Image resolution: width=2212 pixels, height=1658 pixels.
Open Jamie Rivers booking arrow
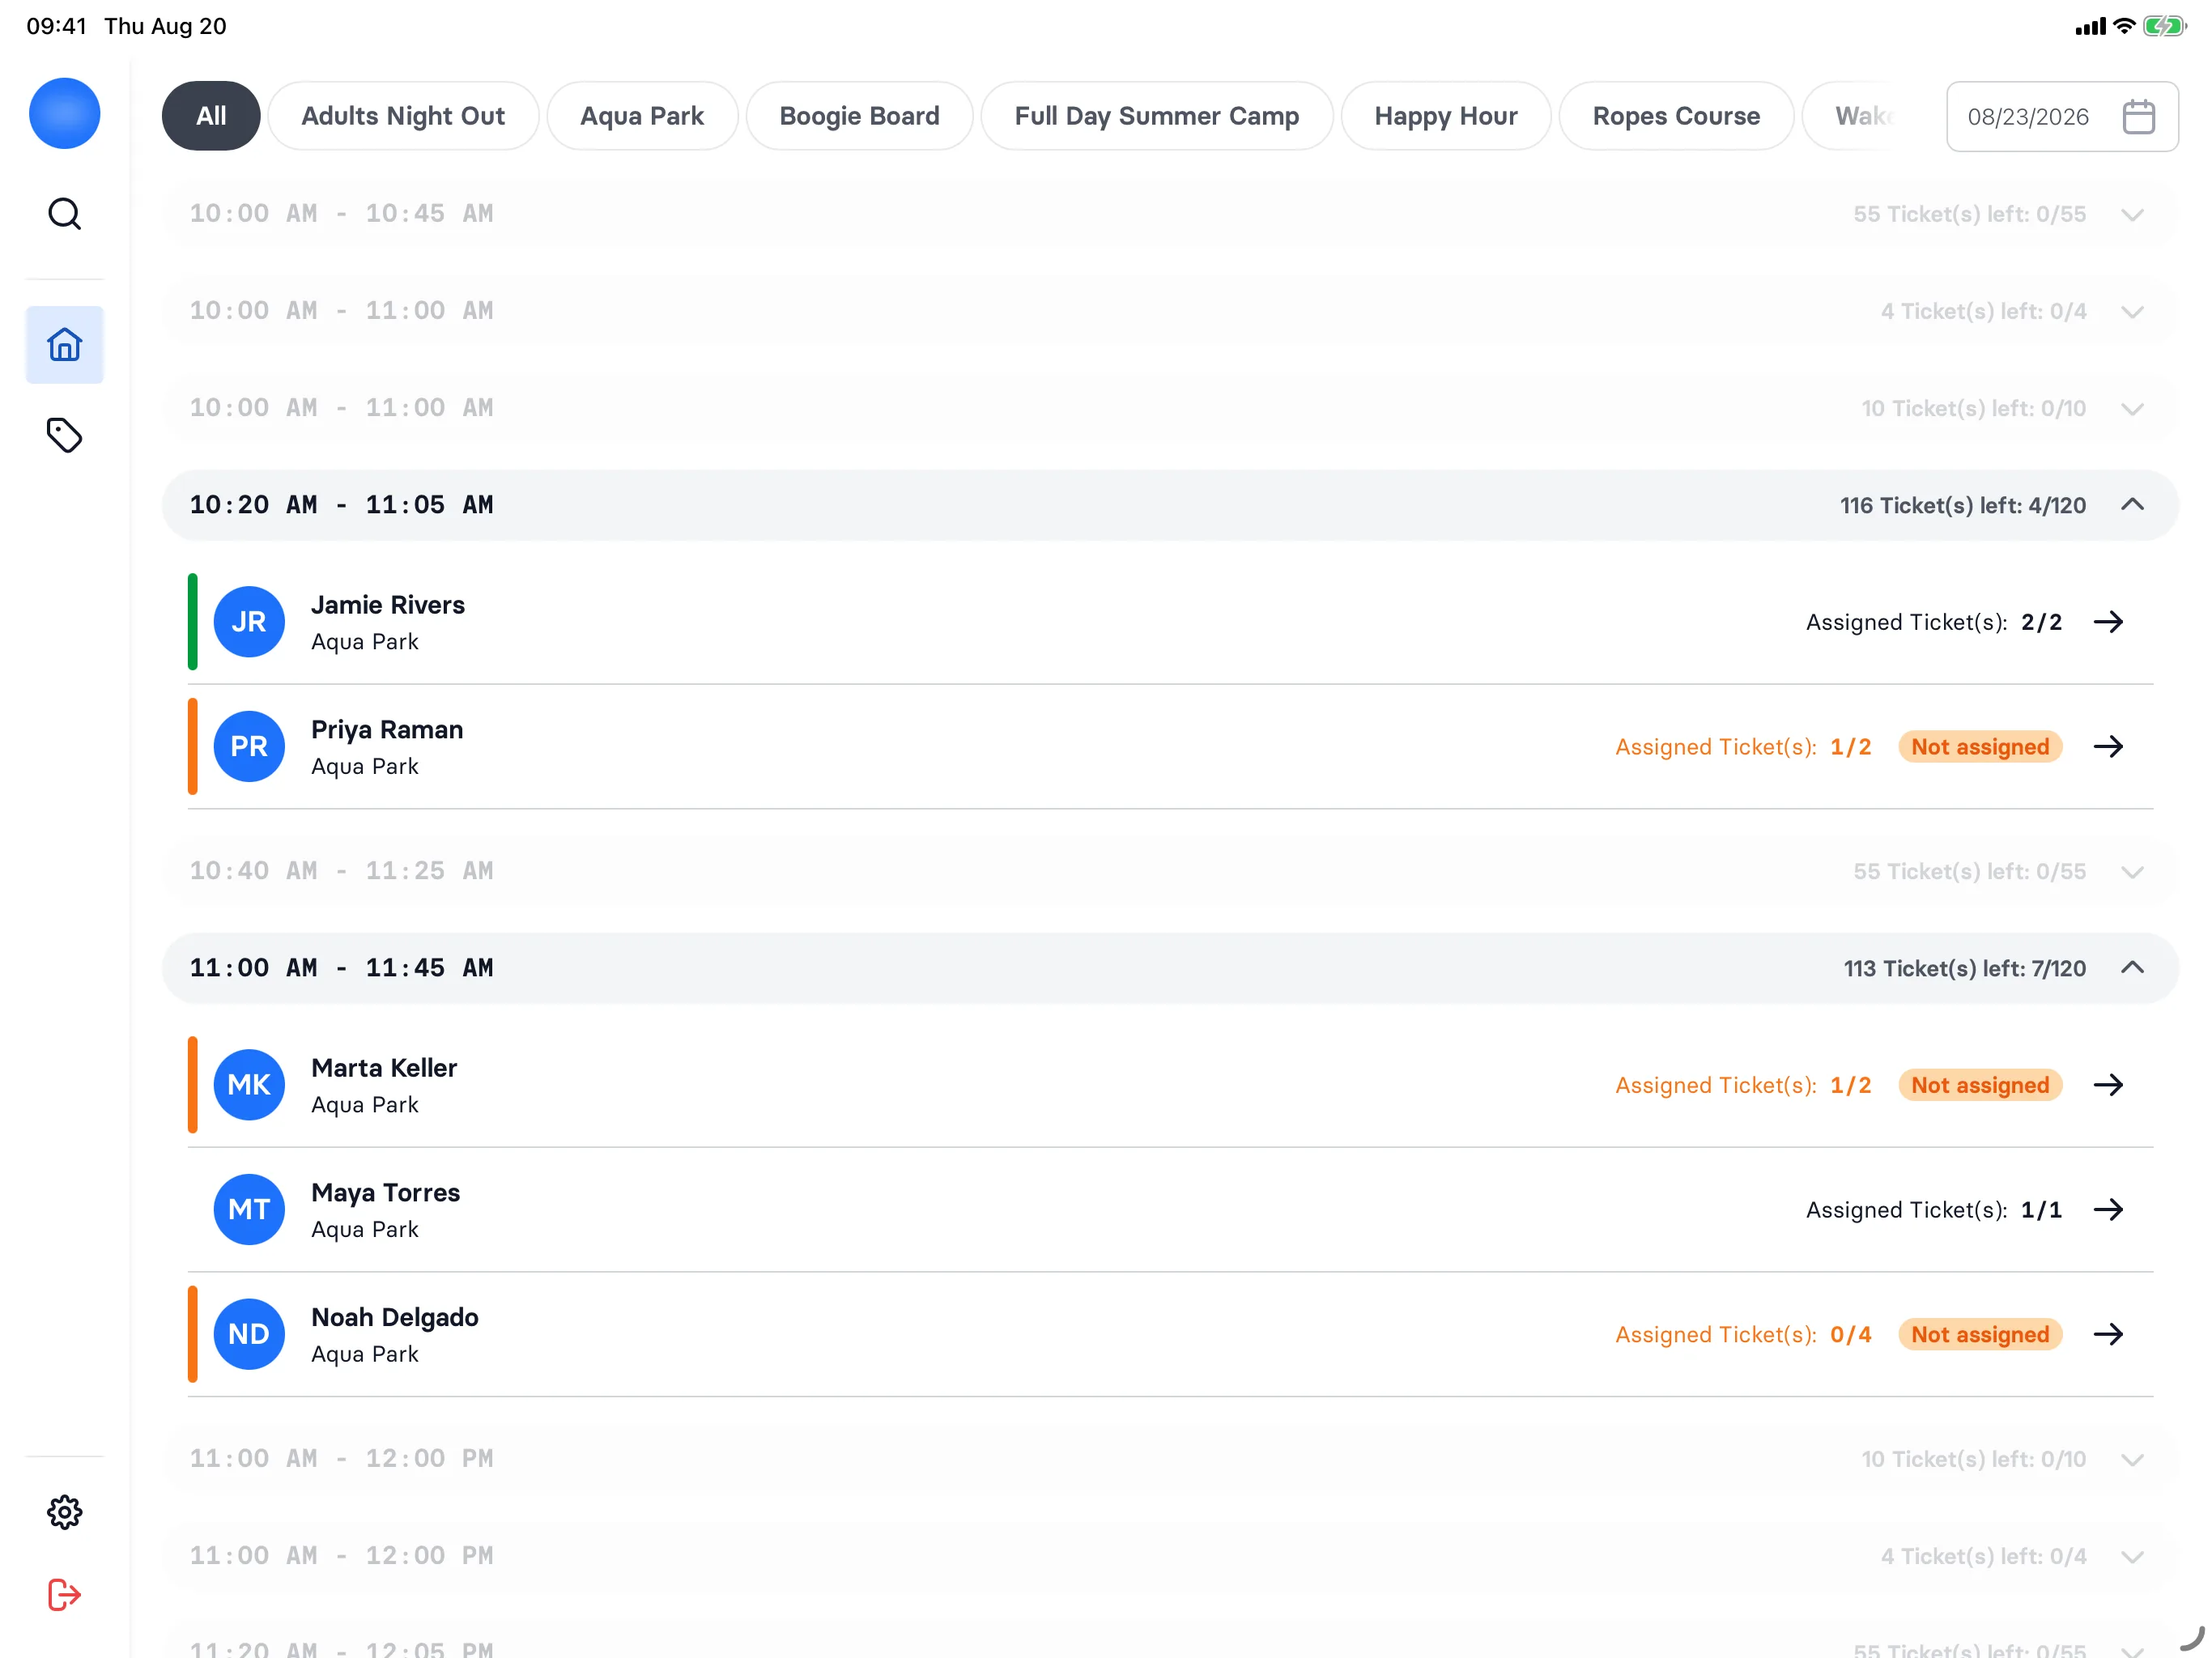[2108, 622]
